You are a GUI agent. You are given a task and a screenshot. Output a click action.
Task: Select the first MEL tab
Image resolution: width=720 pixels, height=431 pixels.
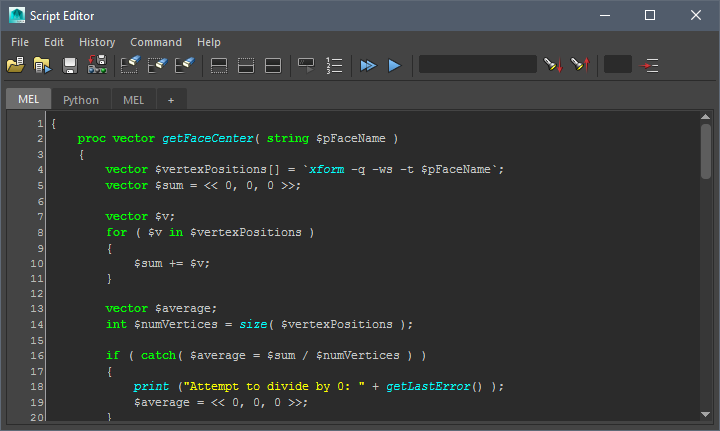pyautogui.click(x=28, y=99)
